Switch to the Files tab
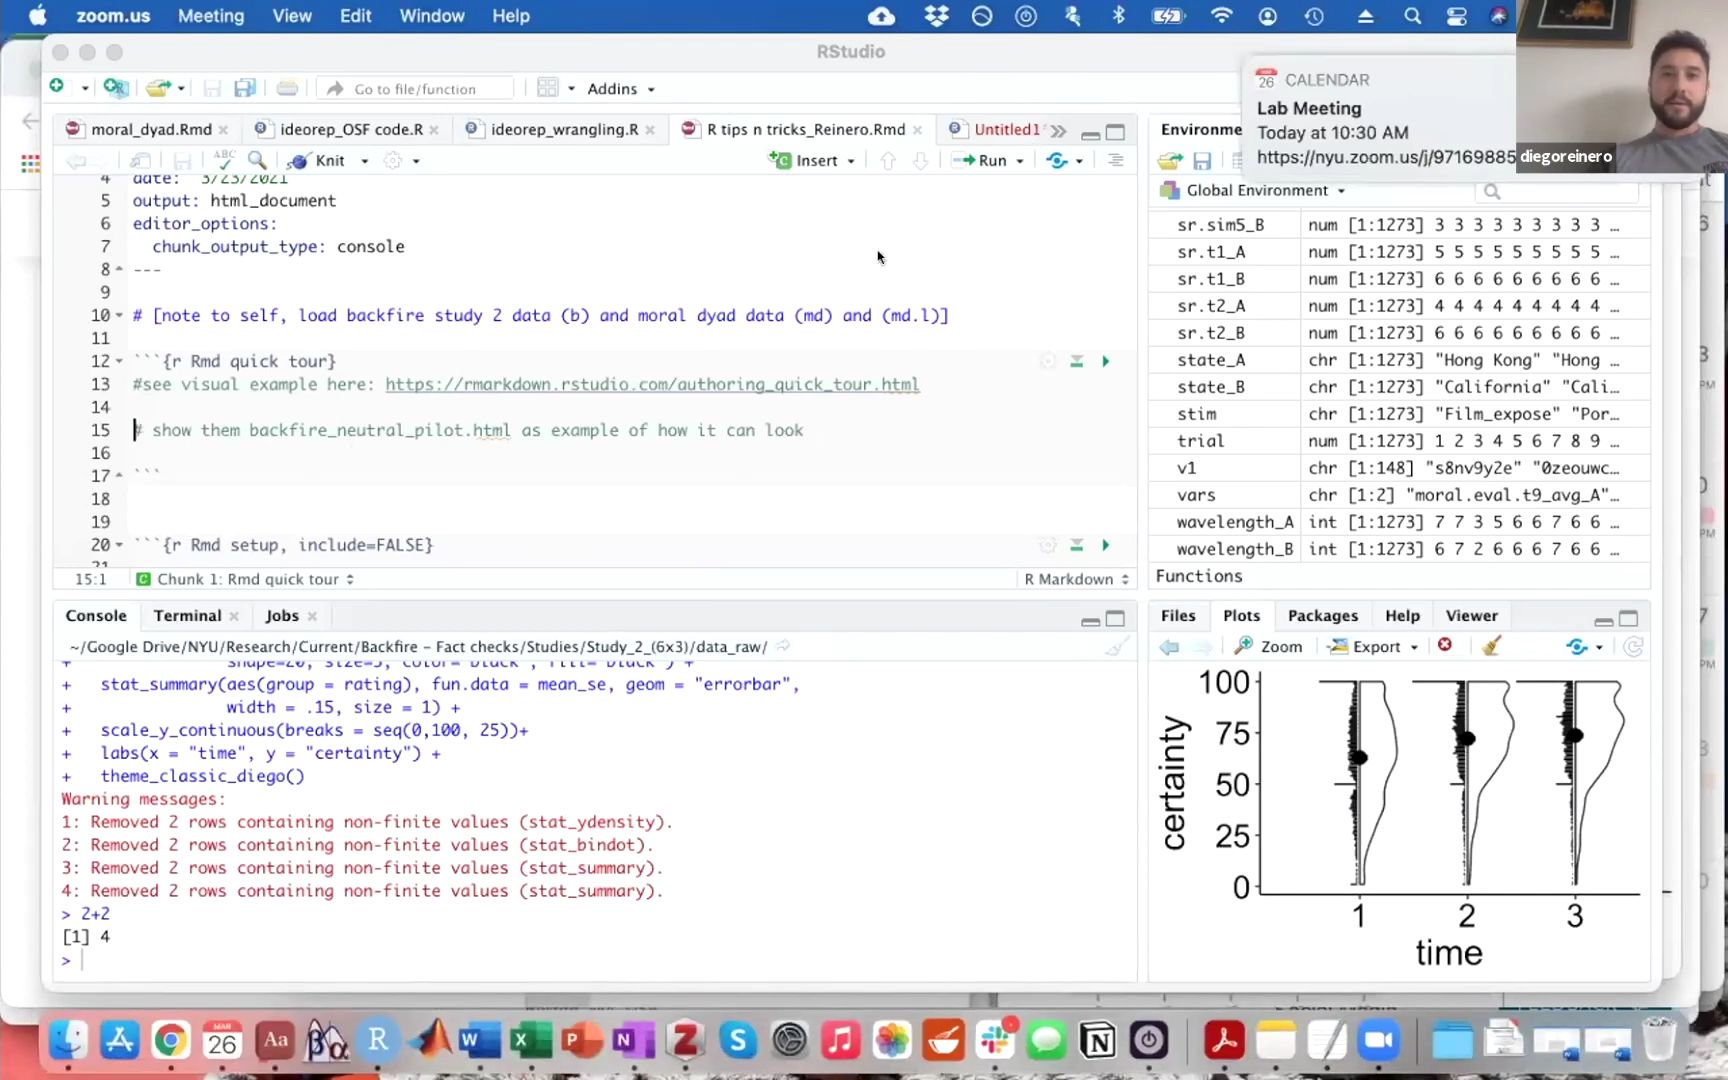1728x1080 pixels. [1178, 616]
